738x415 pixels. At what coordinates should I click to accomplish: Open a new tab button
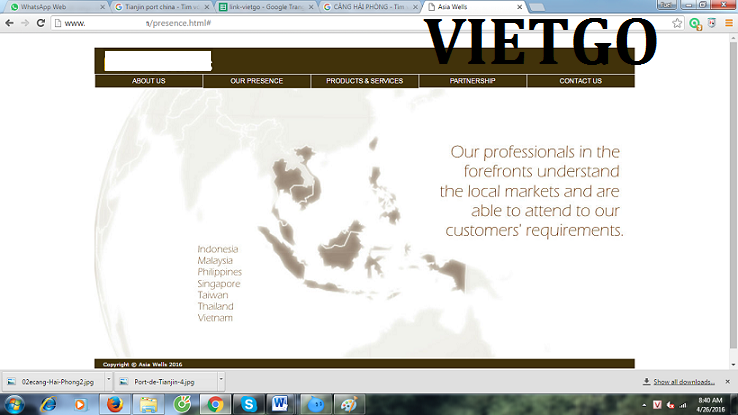click(x=537, y=8)
